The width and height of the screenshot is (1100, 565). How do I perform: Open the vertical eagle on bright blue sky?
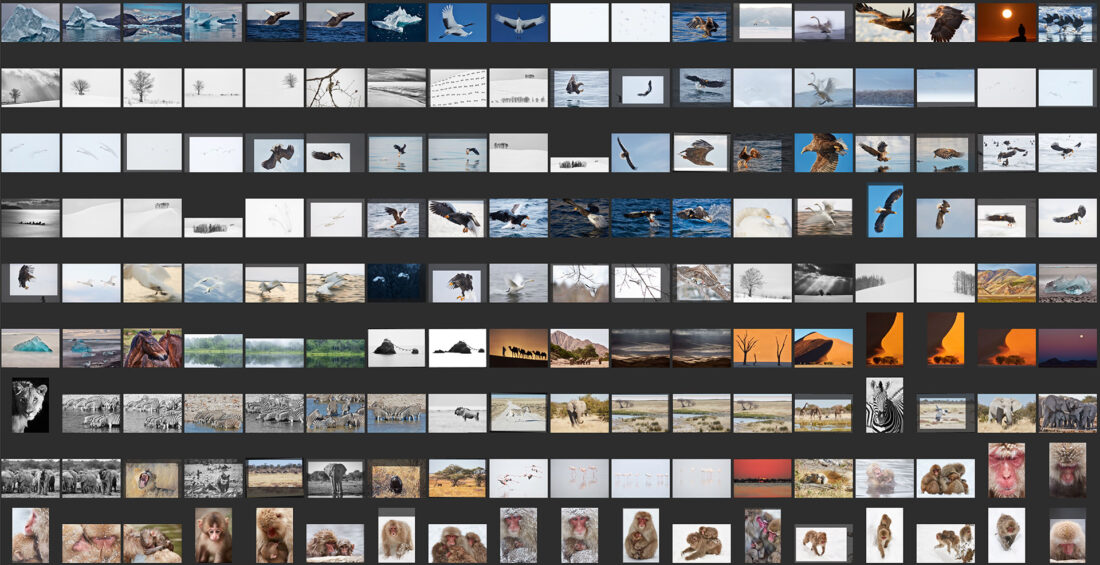tap(885, 211)
